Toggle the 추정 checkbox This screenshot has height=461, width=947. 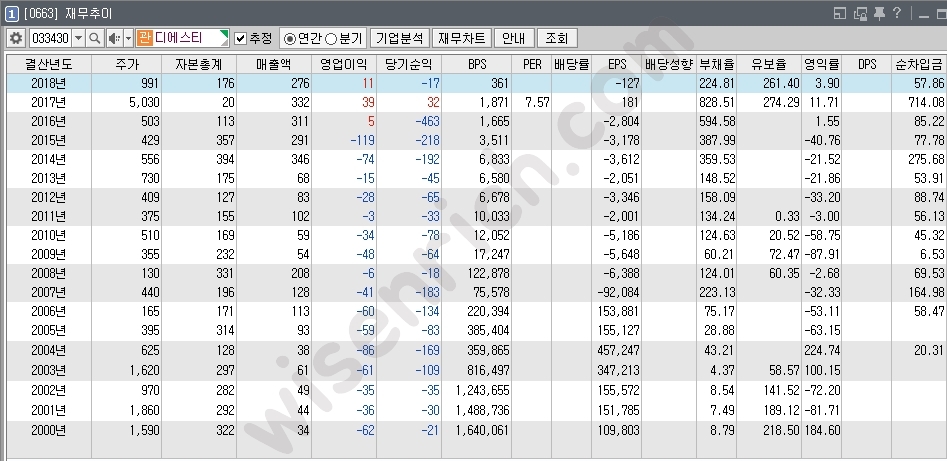pyautogui.click(x=241, y=39)
